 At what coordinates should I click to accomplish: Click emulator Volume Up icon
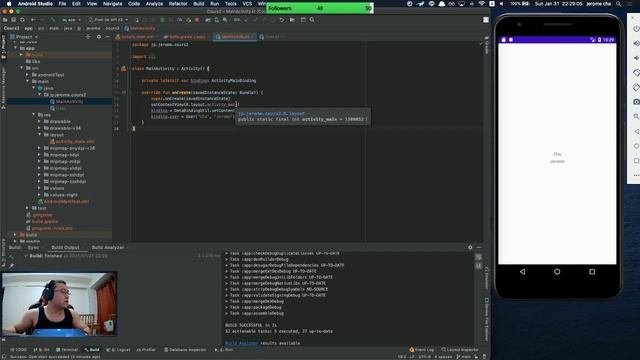636,43
